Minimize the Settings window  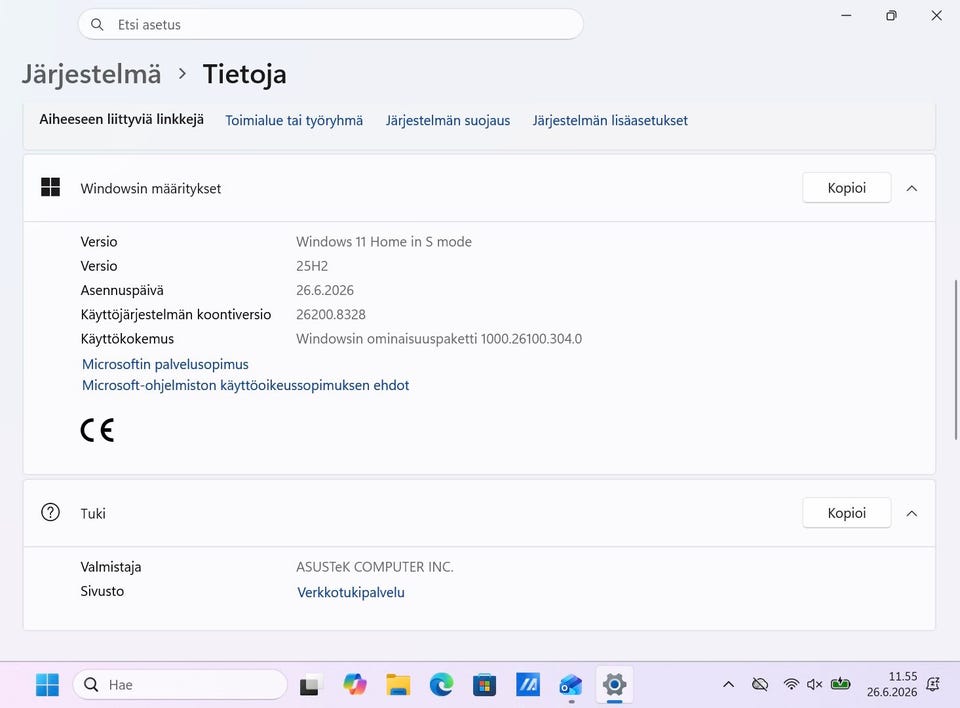pyautogui.click(x=846, y=15)
